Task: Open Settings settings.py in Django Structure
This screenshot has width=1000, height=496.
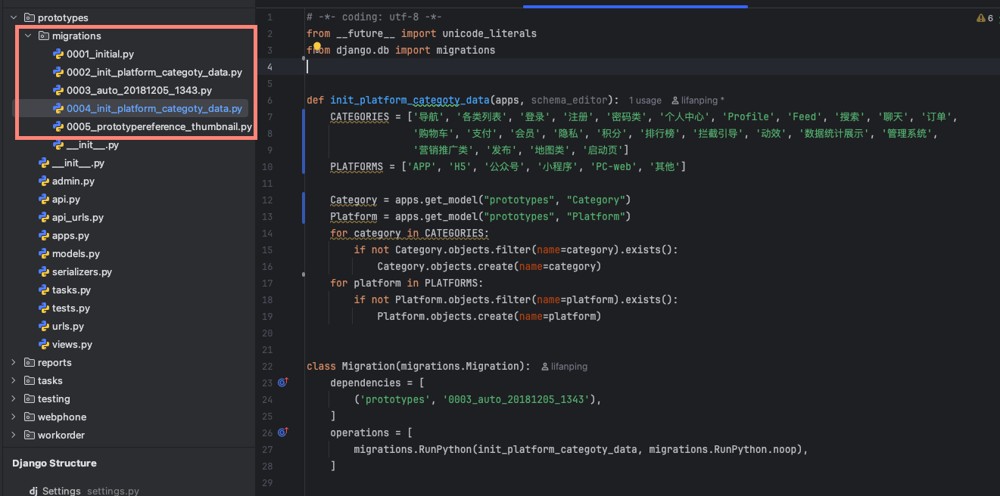Action: (84, 491)
